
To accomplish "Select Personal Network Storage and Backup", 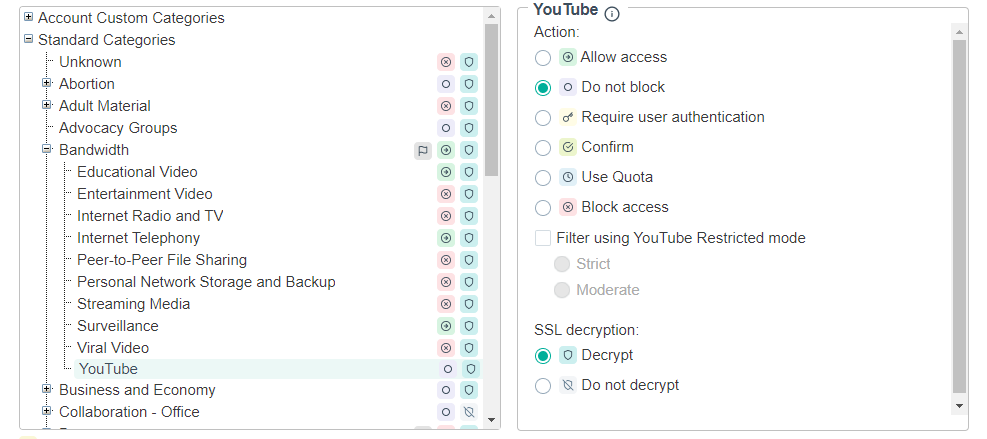I will point(206,282).
